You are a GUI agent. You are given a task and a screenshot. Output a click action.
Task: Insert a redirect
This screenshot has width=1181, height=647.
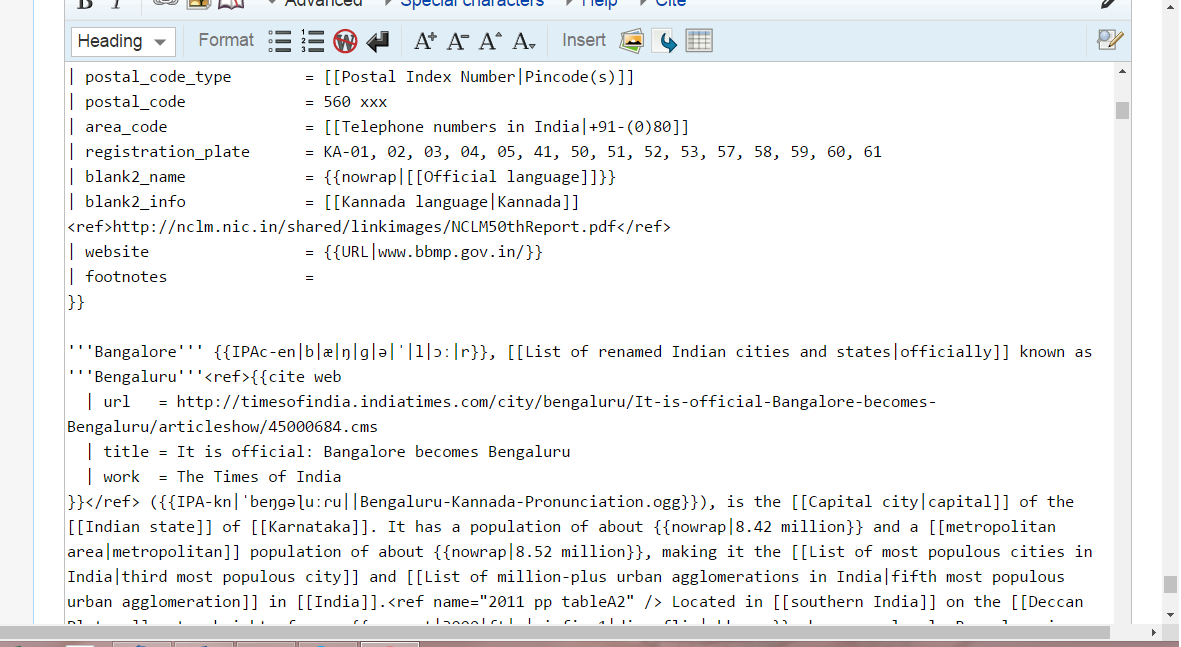pyautogui.click(x=665, y=41)
